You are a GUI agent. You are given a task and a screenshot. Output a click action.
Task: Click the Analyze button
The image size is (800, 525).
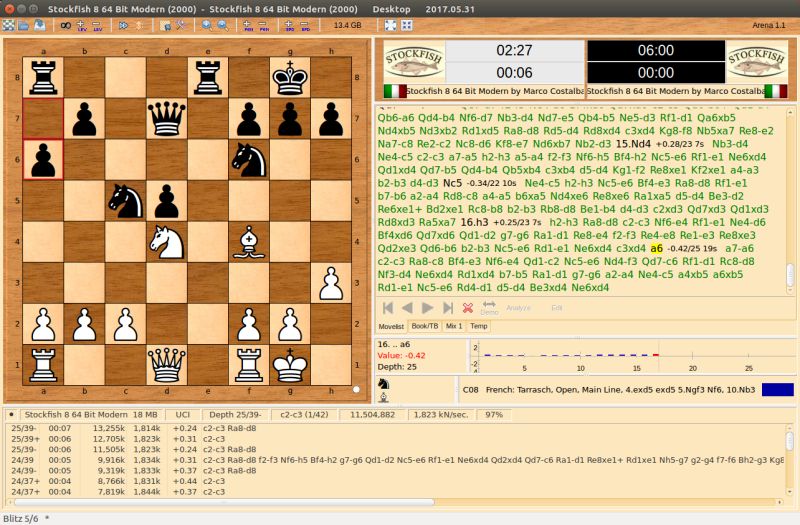pyautogui.click(x=518, y=308)
